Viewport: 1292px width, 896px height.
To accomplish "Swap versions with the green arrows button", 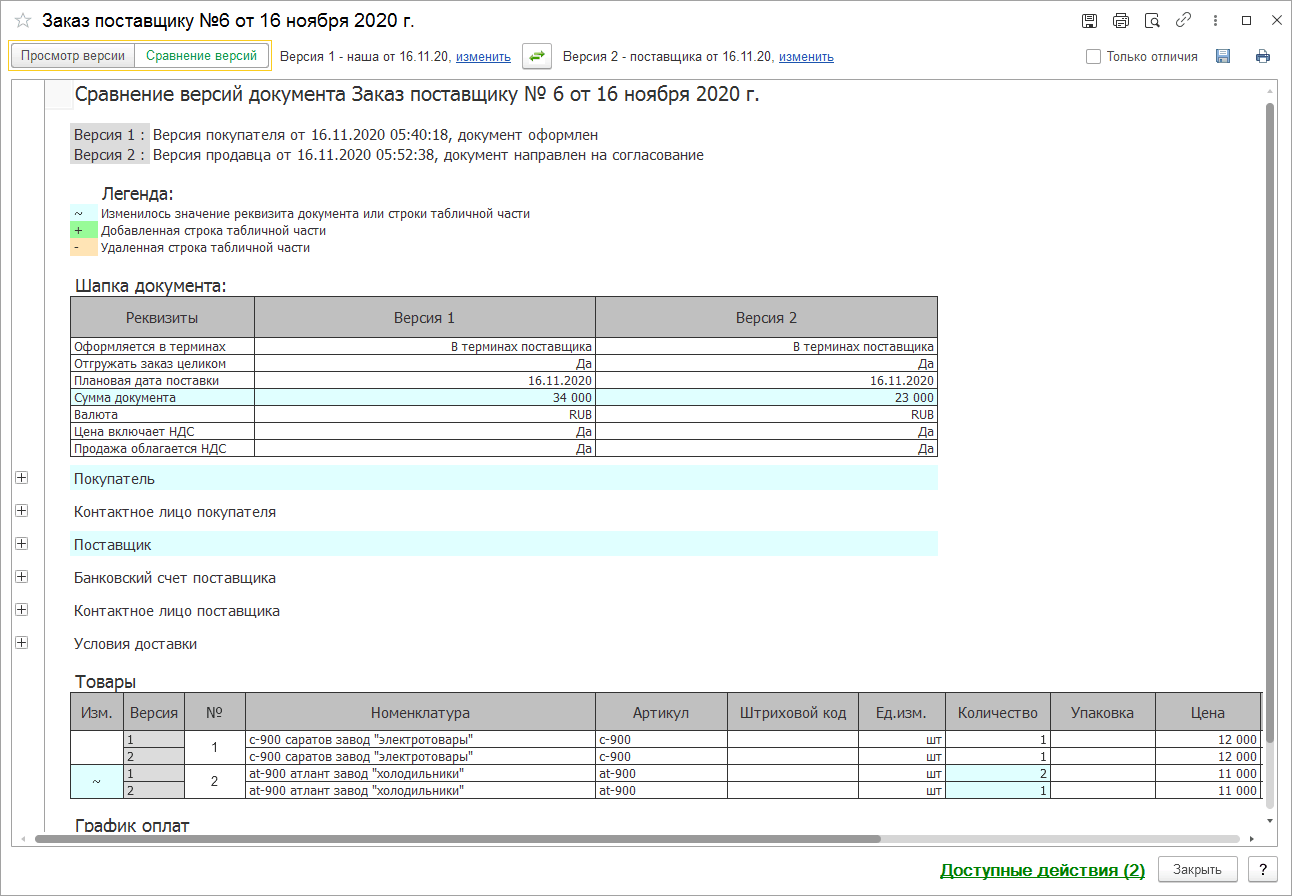I will [x=537, y=57].
